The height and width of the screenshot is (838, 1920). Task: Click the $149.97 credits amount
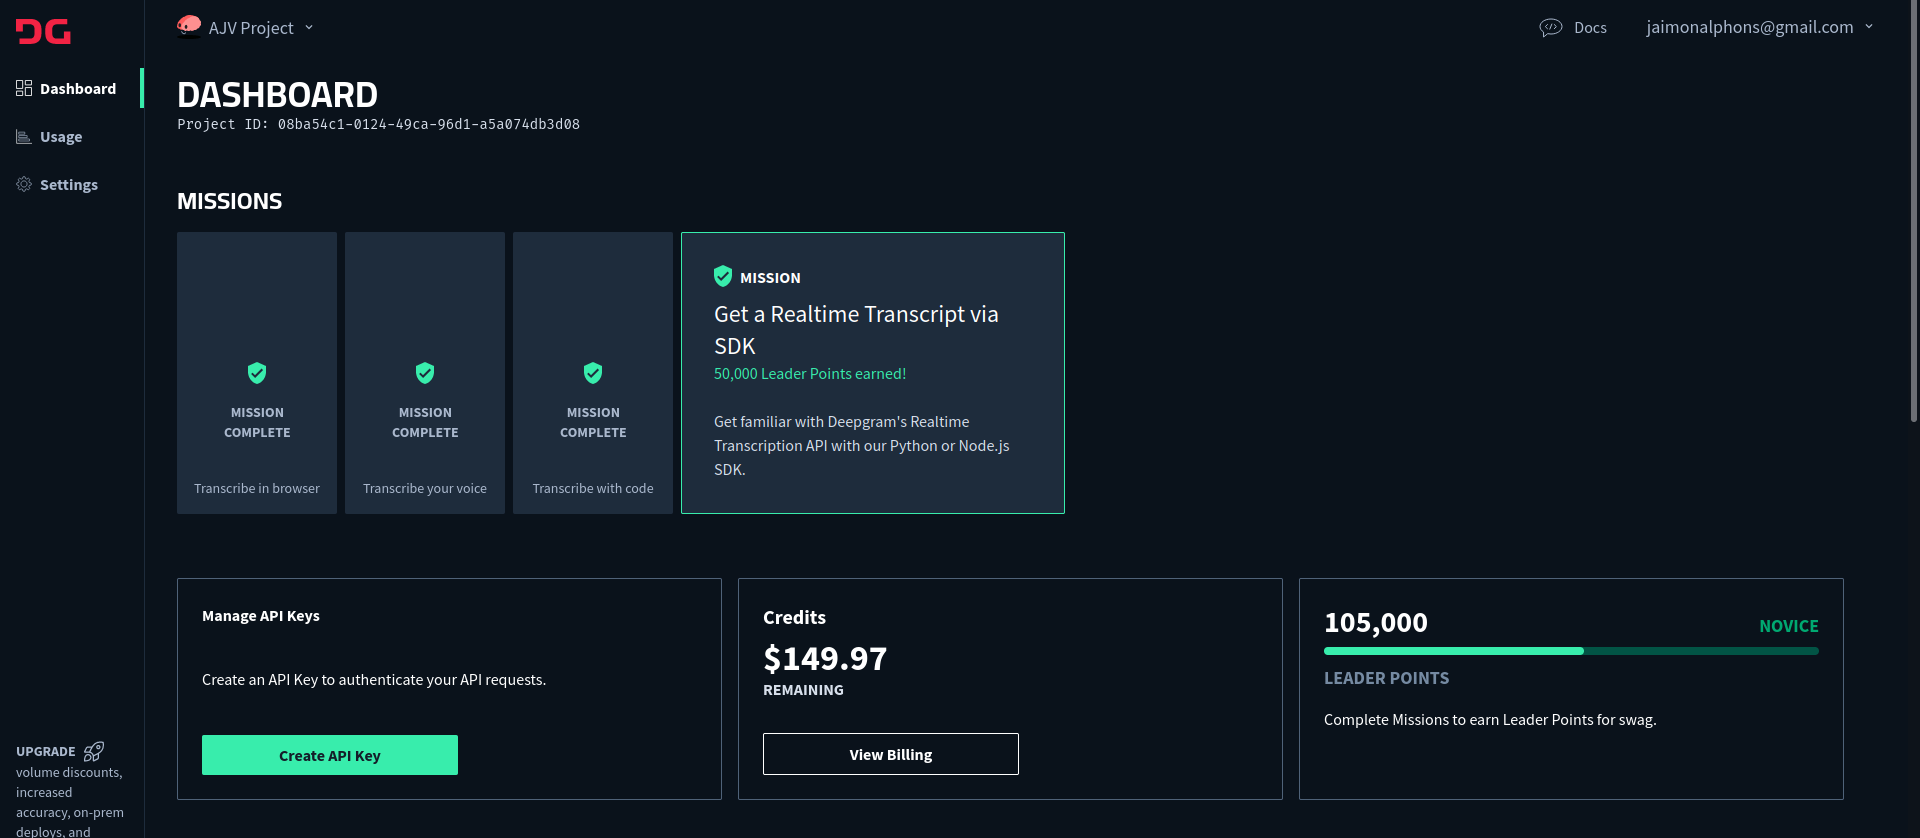[x=825, y=658]
